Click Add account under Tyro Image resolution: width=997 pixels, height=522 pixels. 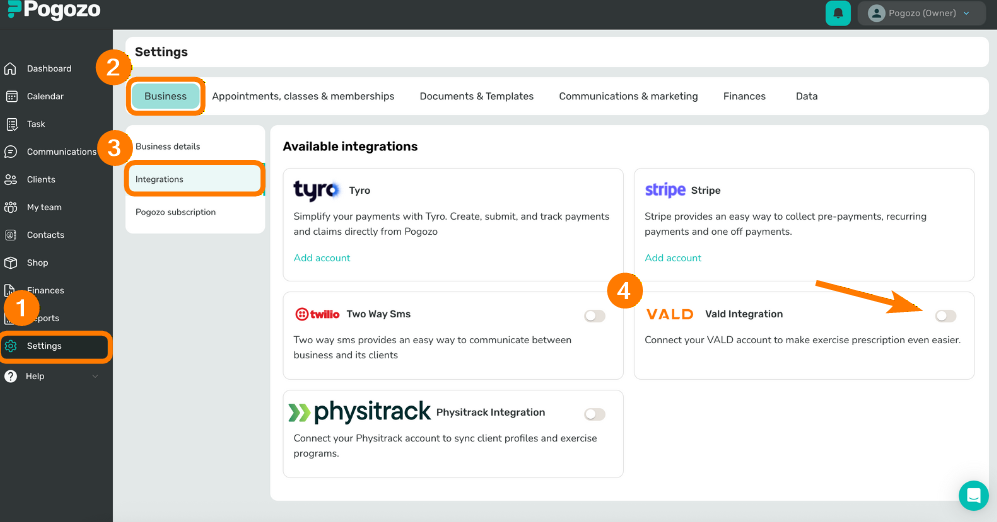[322, 258]
